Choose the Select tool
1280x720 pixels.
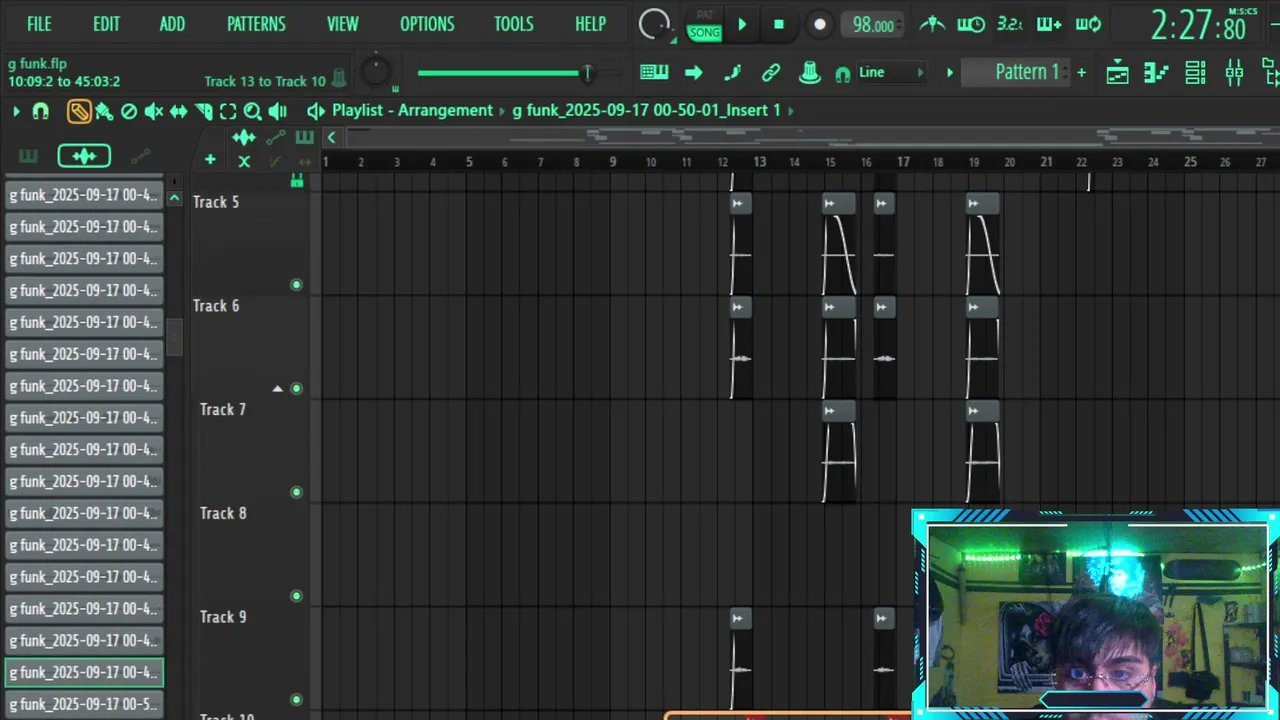[x=228, y=111]
